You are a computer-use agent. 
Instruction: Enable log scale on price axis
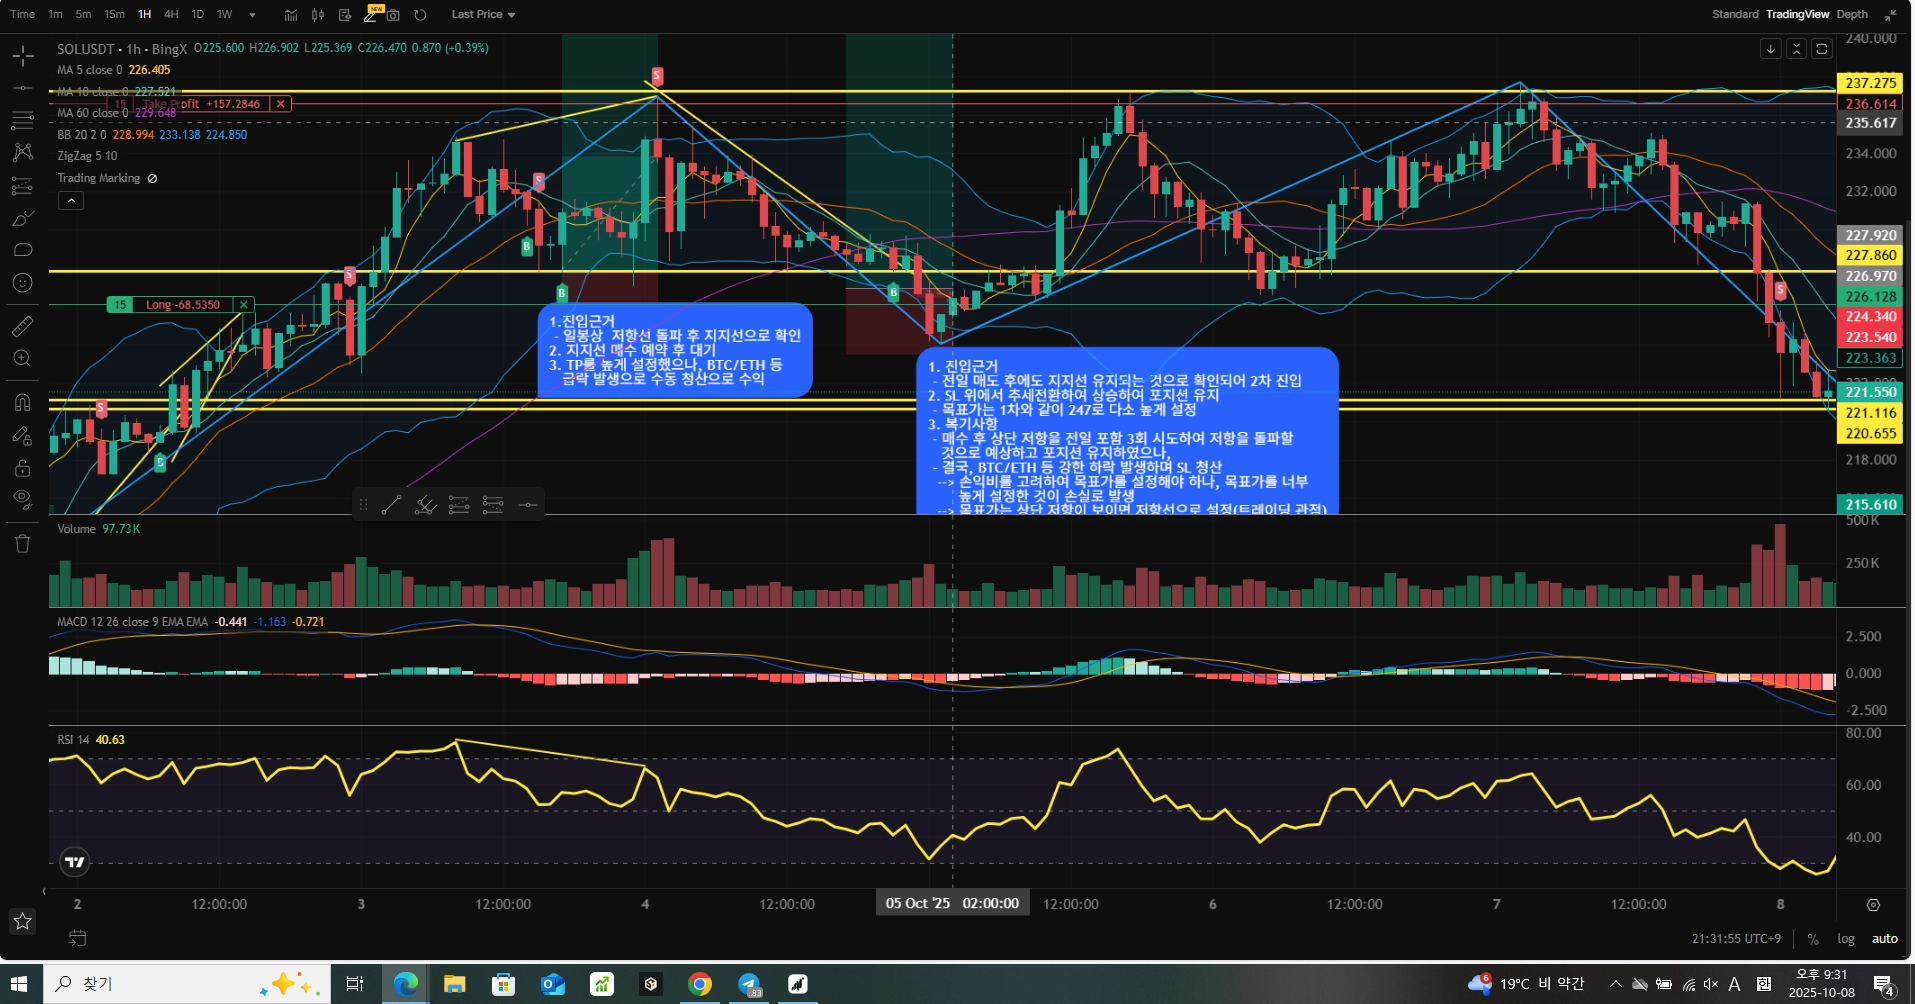pos(1846,939)
